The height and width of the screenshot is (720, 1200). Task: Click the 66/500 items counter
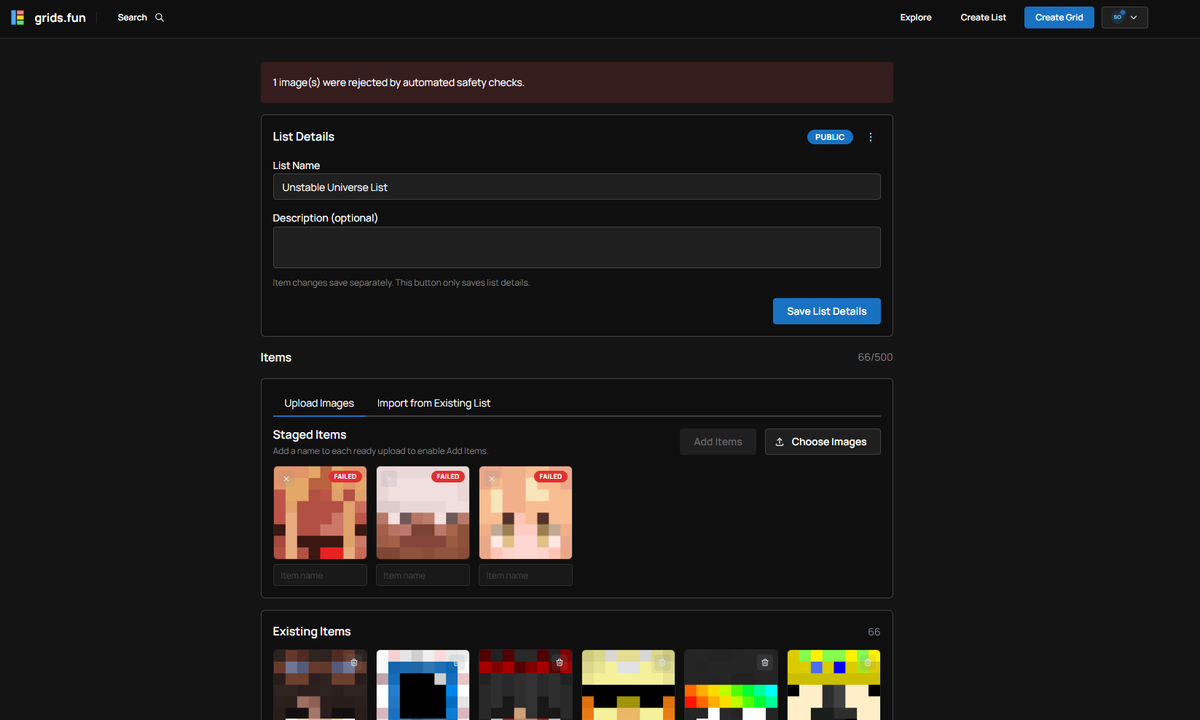[x=875, y=358]
